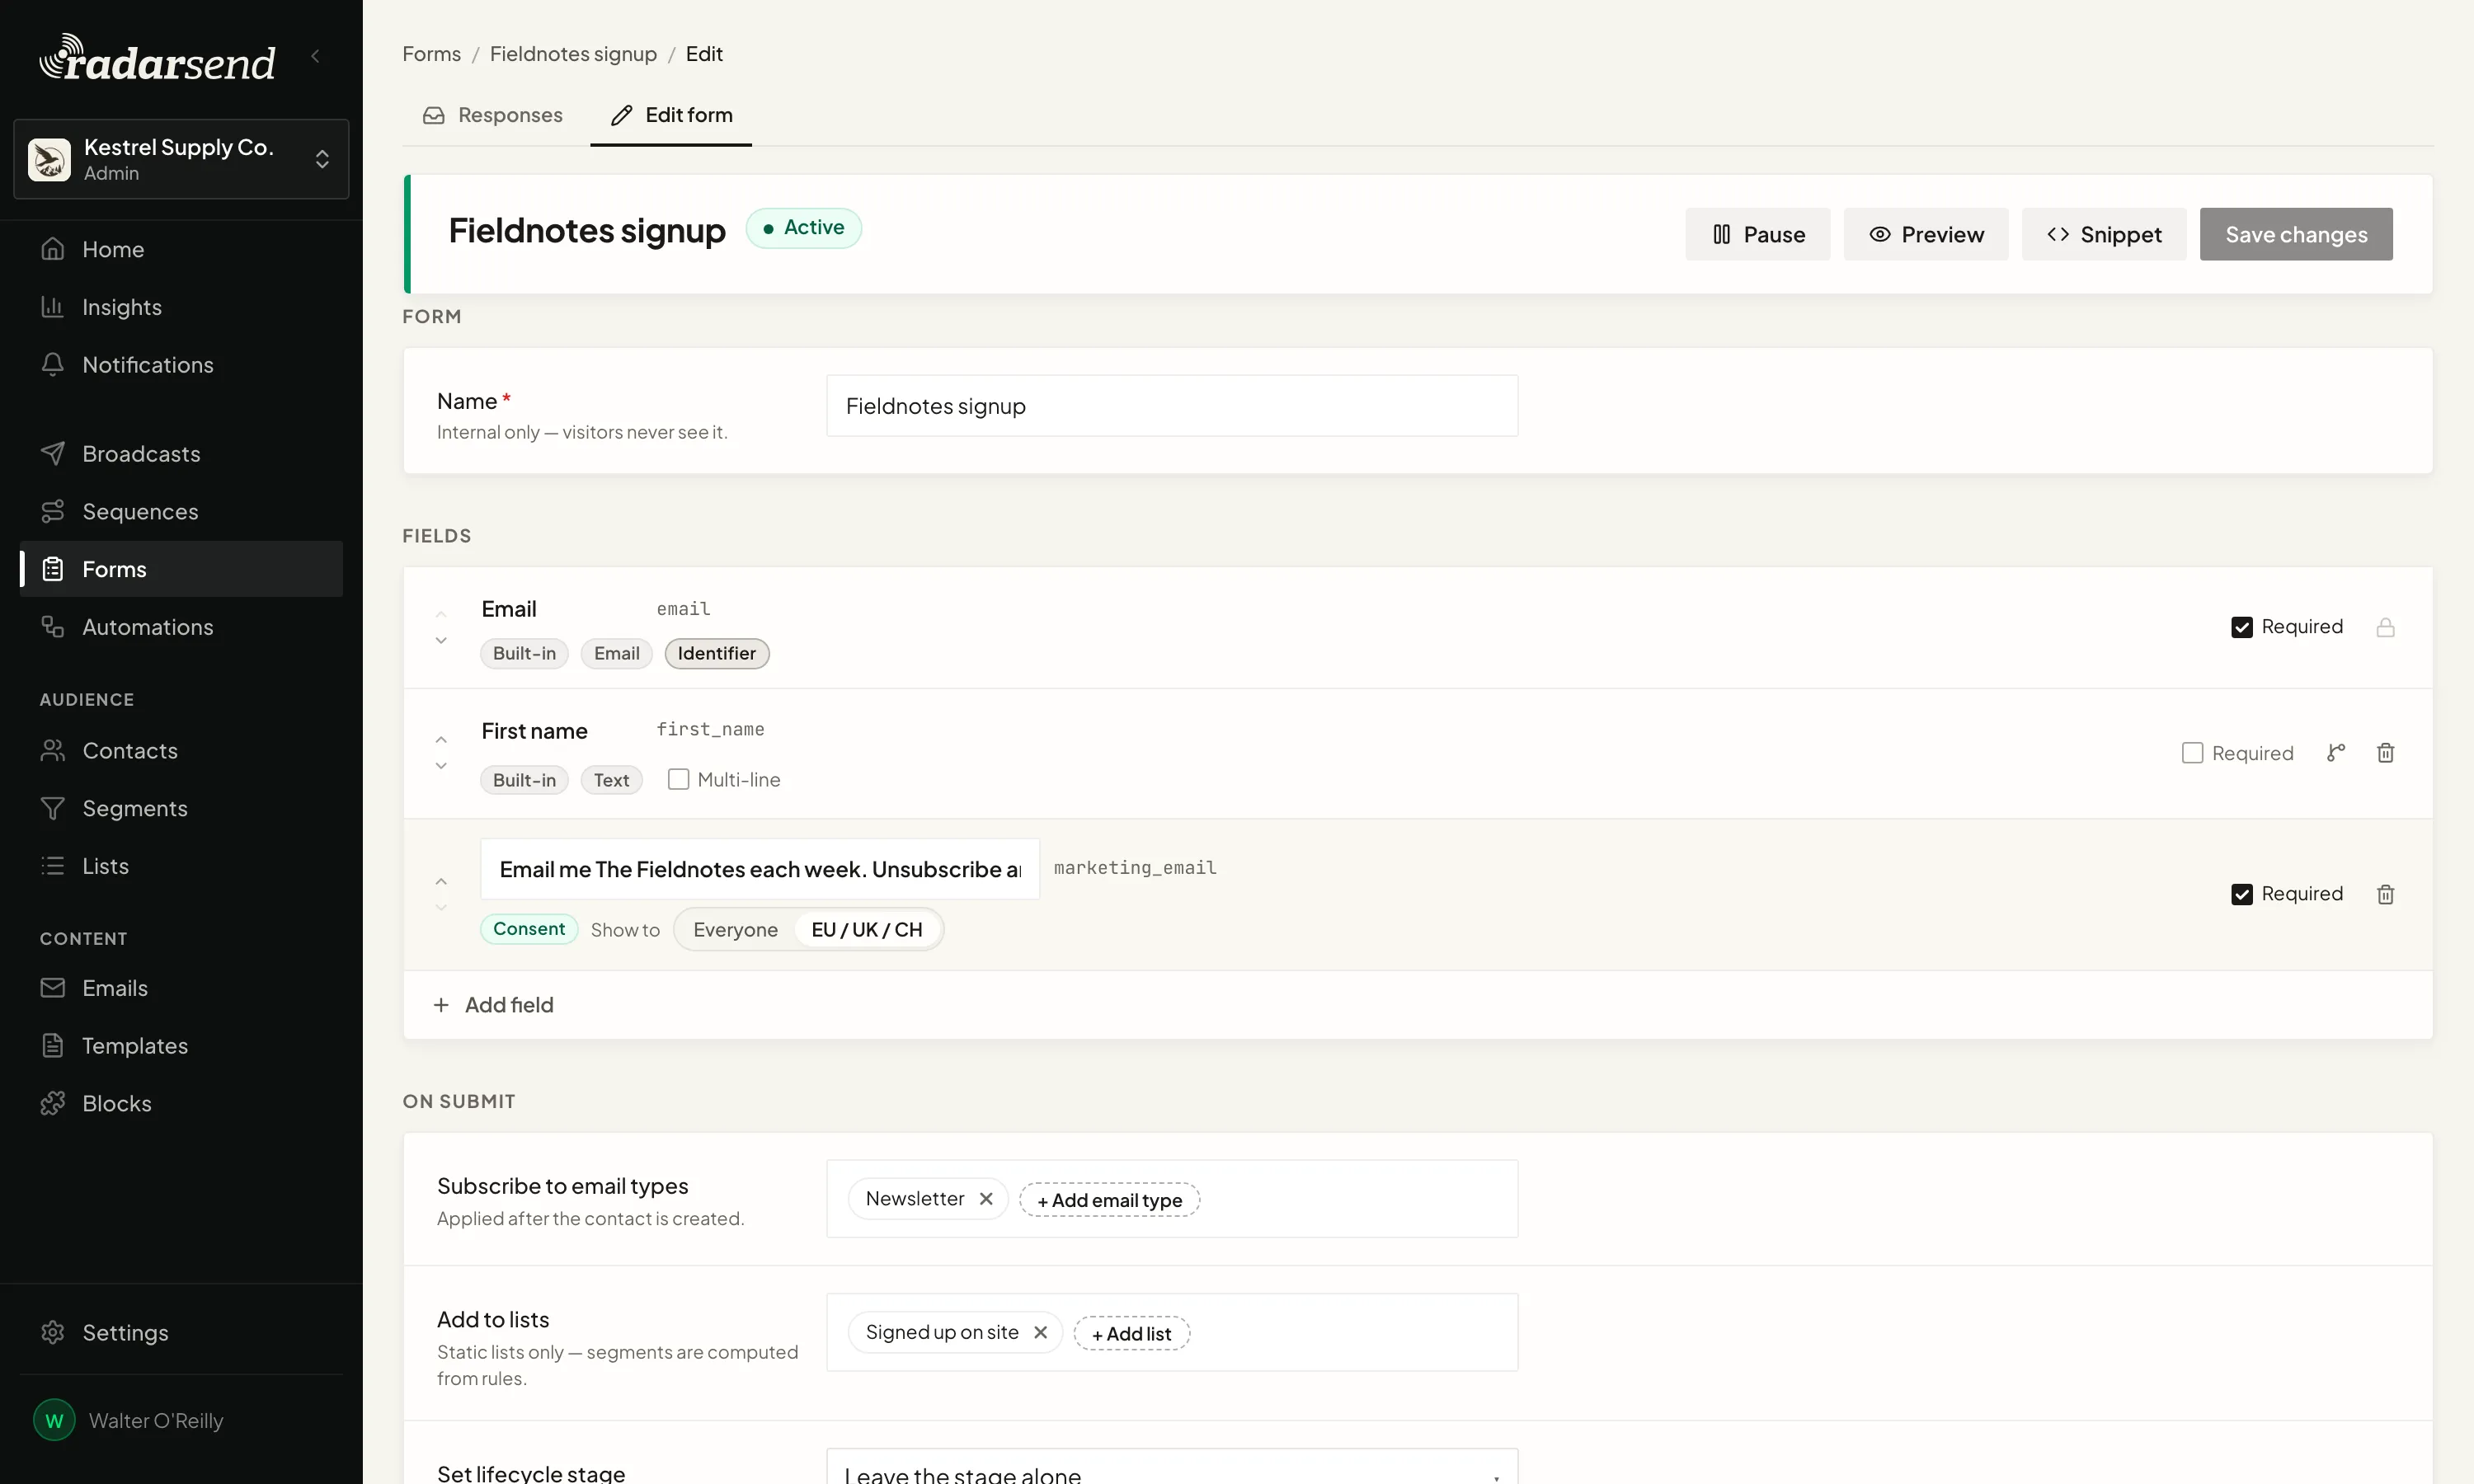Go to Home in the sidebar
The width and height of the screenshot is (2474, 1484).
coord(181,249)
